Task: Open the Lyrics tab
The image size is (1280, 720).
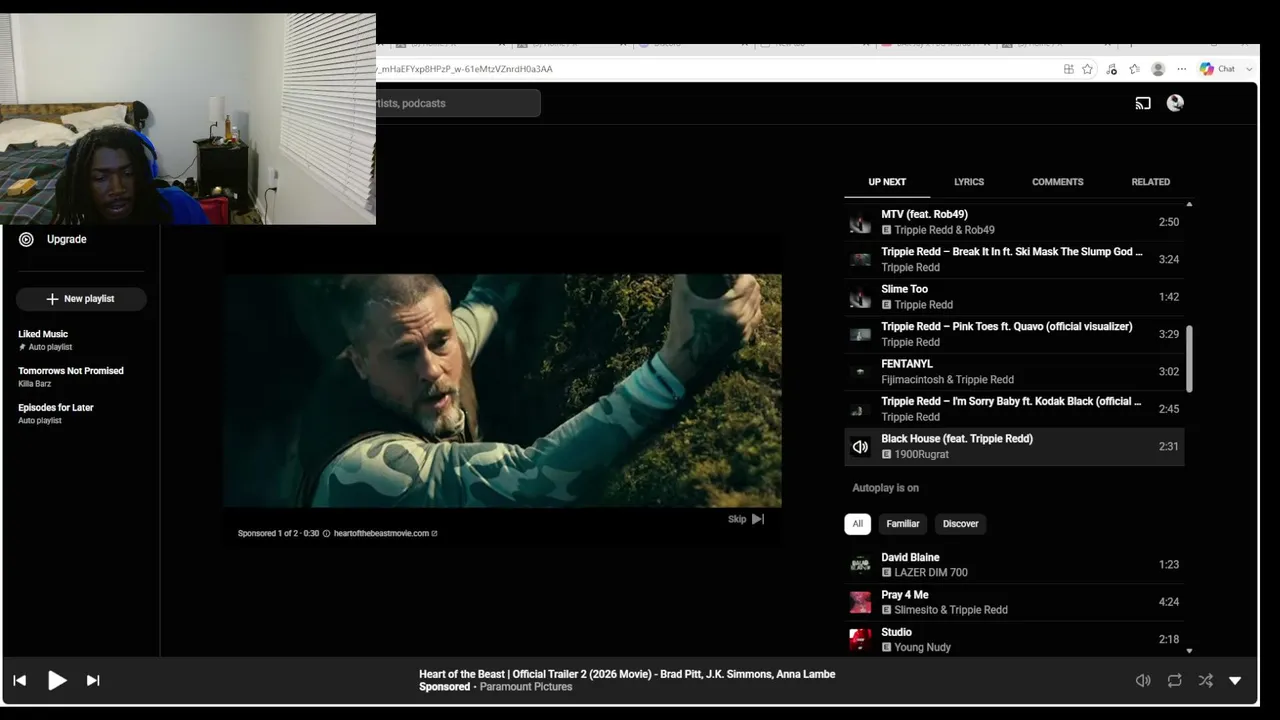Action: (x=969, y=182)
